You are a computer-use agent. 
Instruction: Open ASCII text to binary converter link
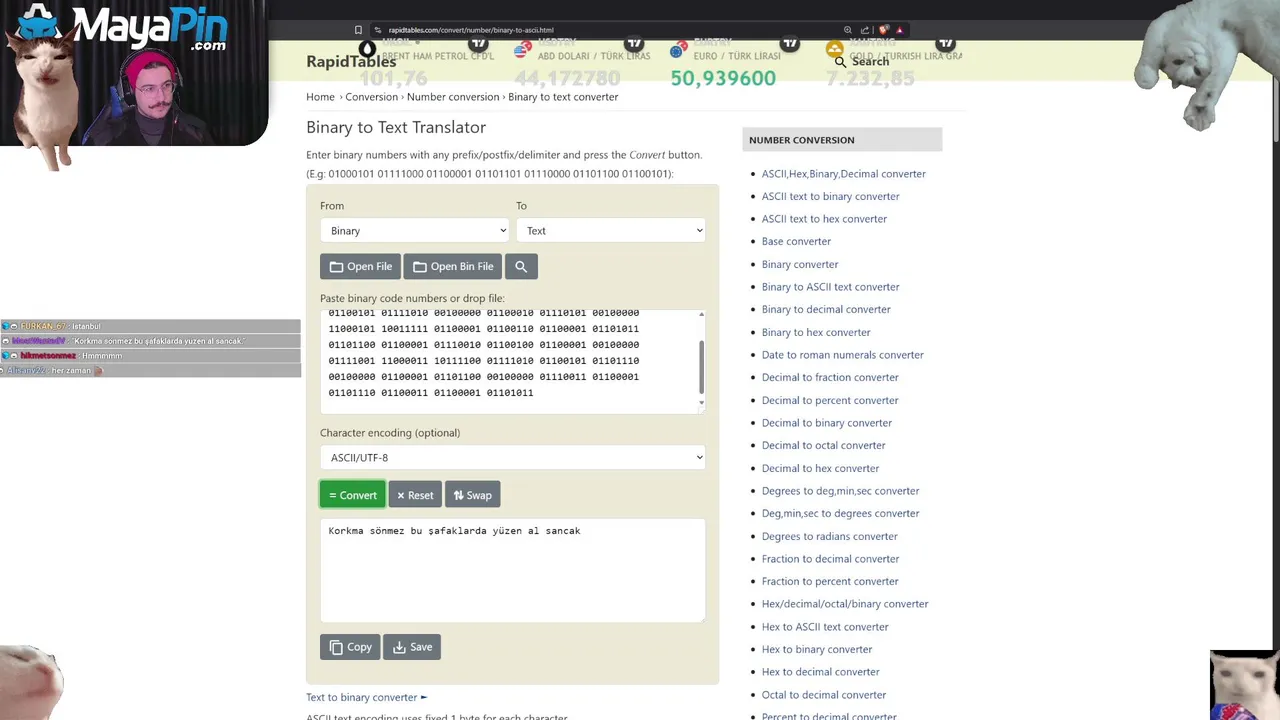pyautogui.click(x=831, y=196)
